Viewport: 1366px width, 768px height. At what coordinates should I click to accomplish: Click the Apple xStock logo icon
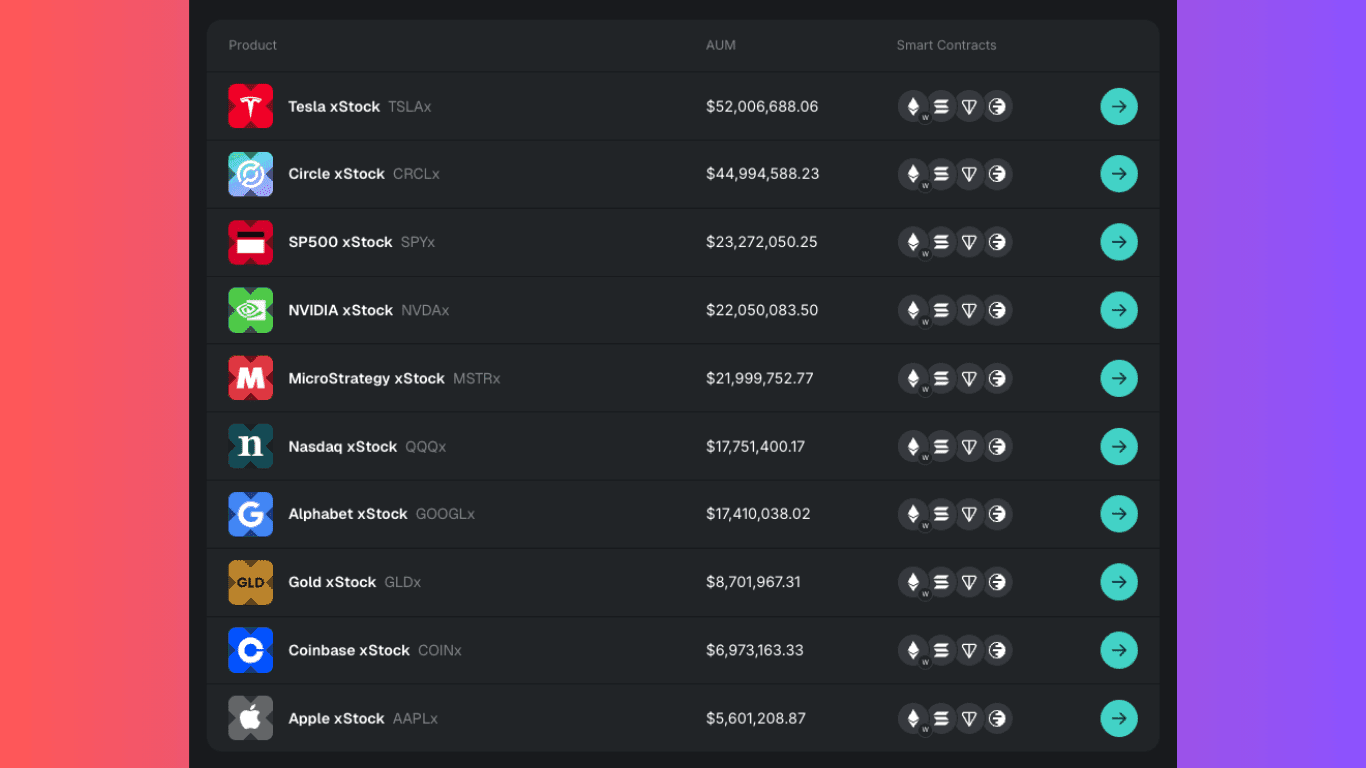coord(251,718)
